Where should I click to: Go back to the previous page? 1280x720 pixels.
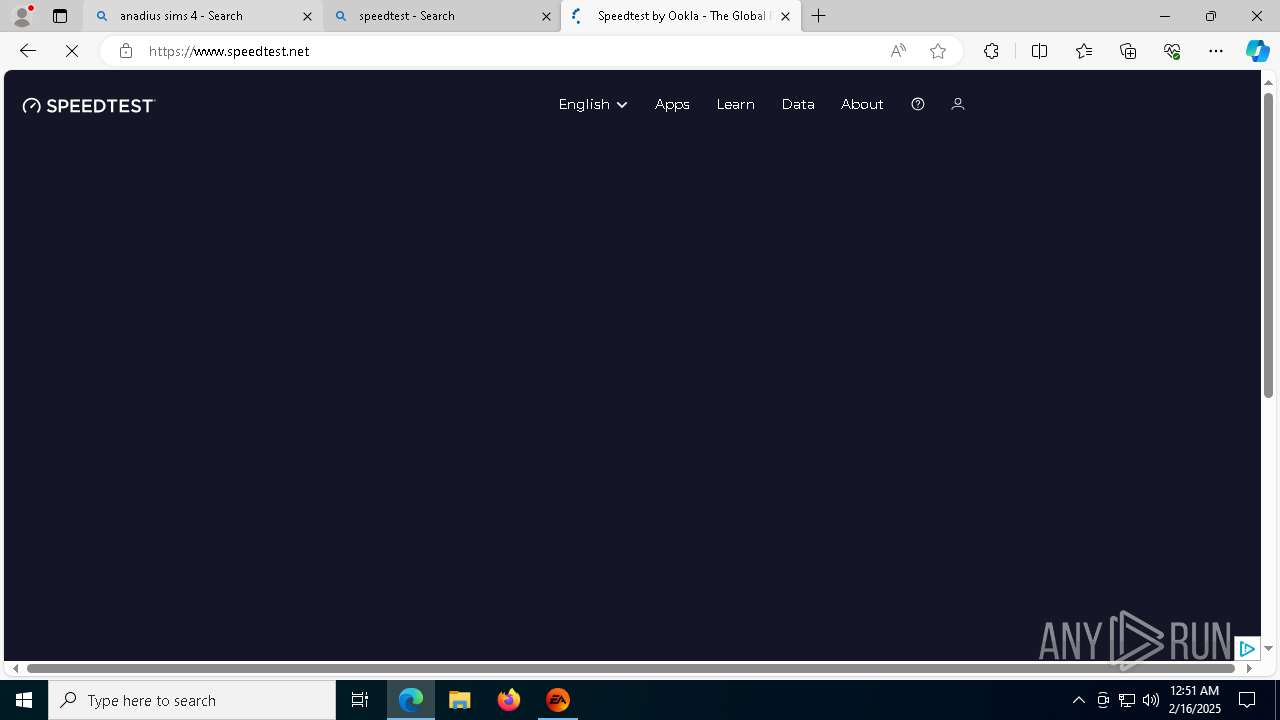point(27,51)
